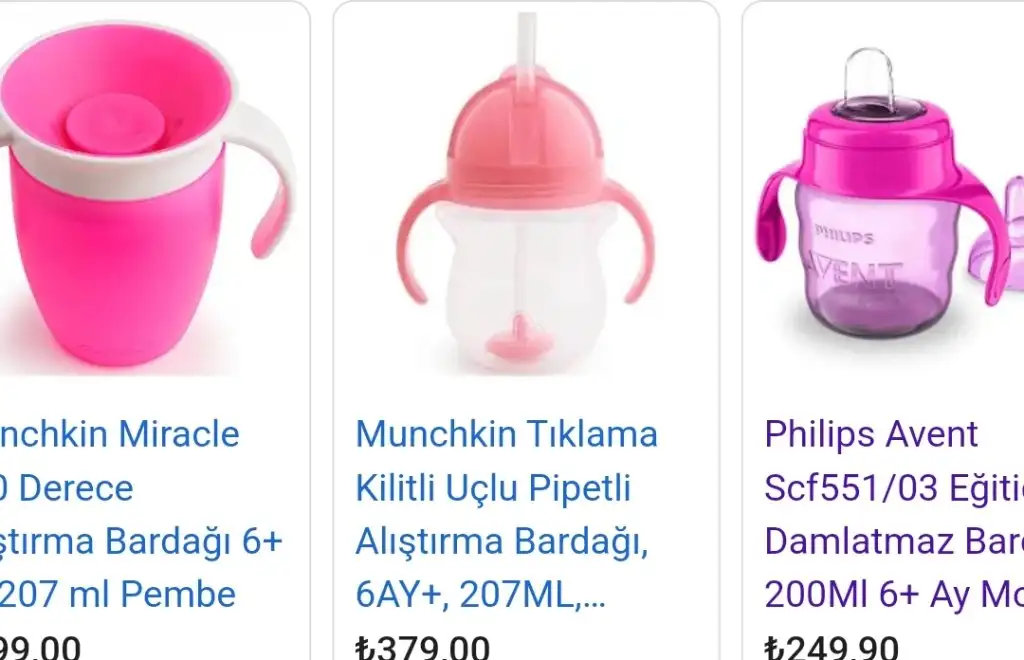Click the 'Kilitli Uçlu Pipetli' text line
Image resolution: width=1024 pixels, height=660 pixels.
493,488
